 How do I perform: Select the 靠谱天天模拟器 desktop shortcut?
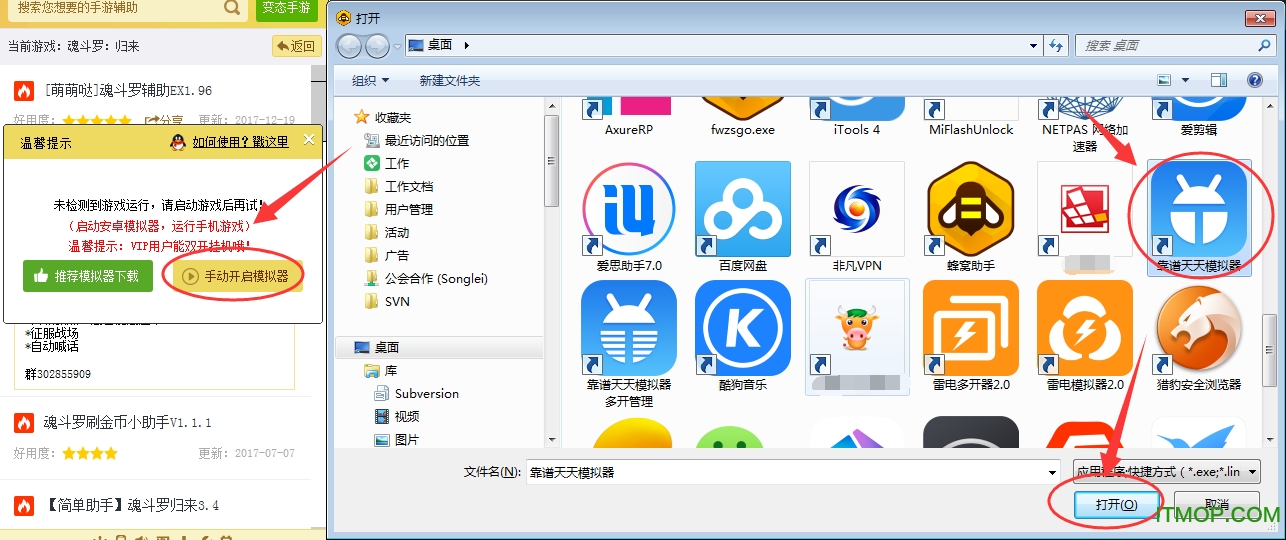[1199, 217]
